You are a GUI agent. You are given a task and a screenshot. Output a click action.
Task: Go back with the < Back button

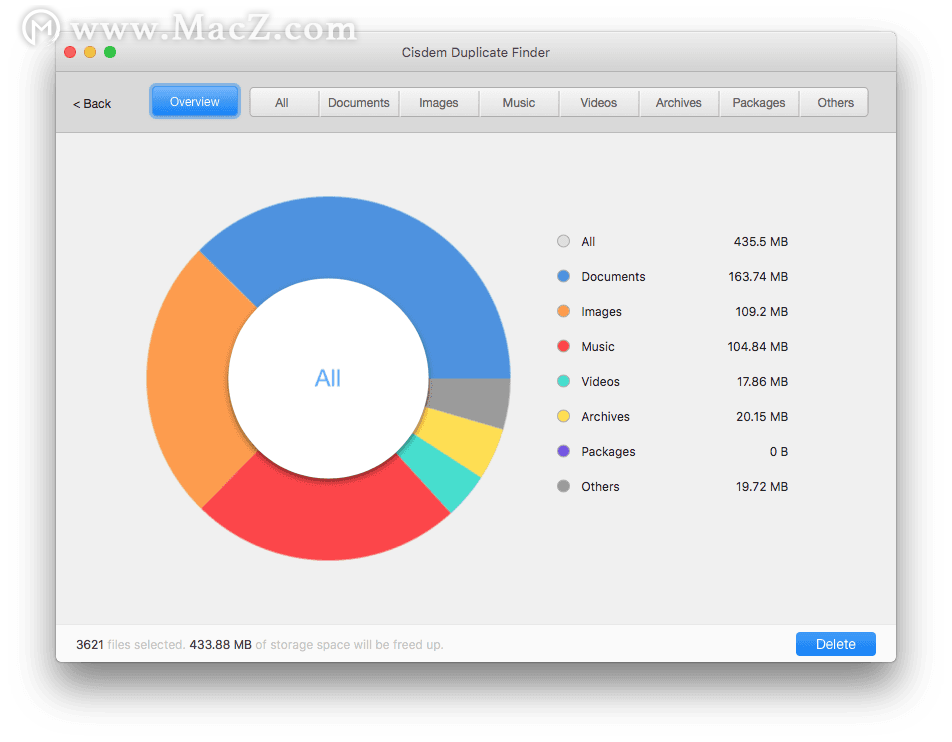[92, 104]
